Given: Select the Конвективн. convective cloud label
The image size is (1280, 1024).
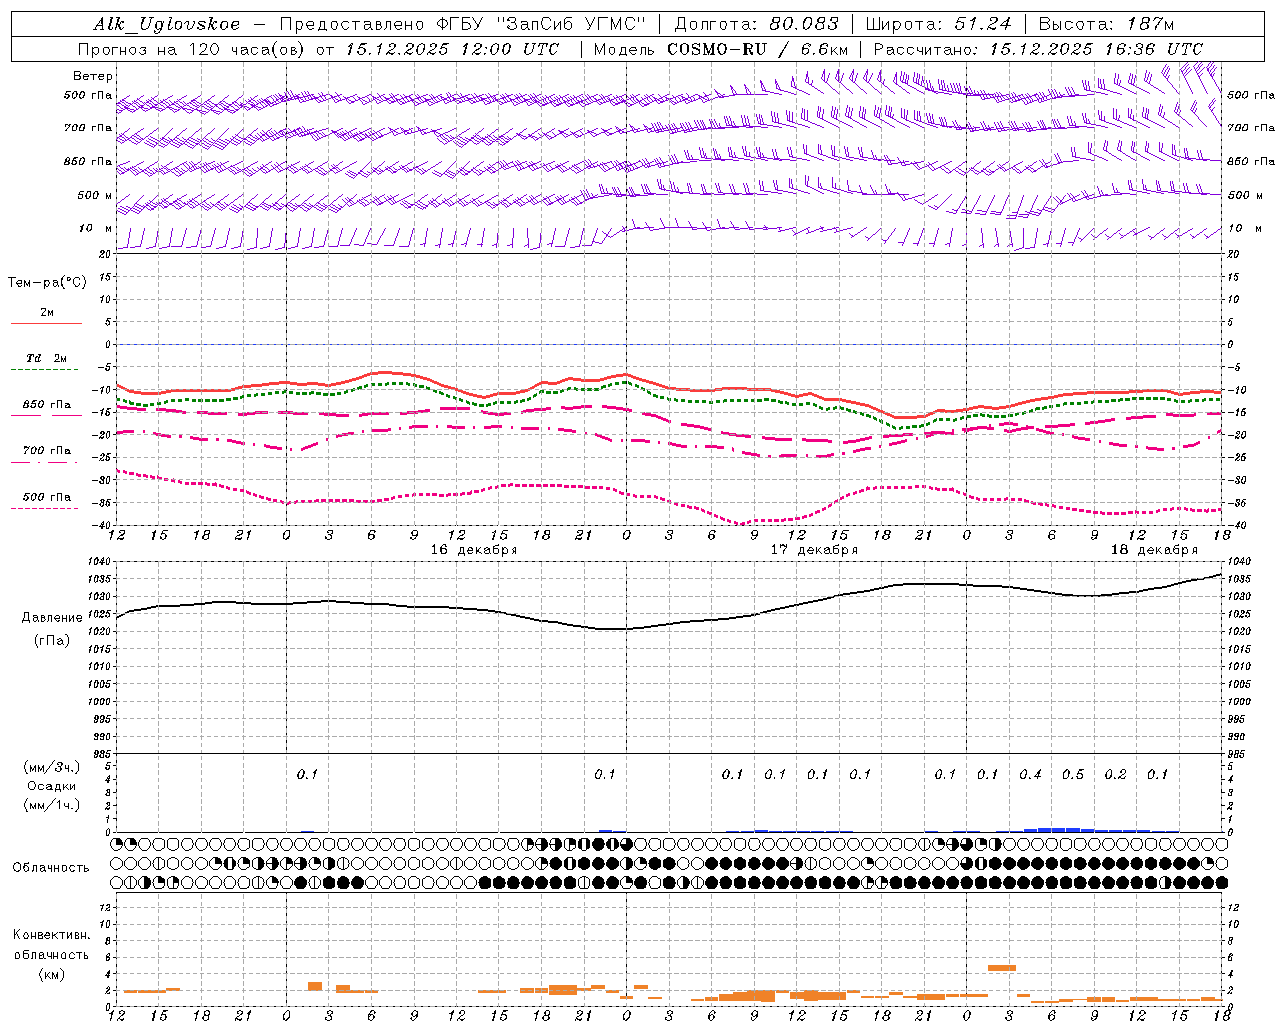Looking at the screenshot, I should [51, 934].
